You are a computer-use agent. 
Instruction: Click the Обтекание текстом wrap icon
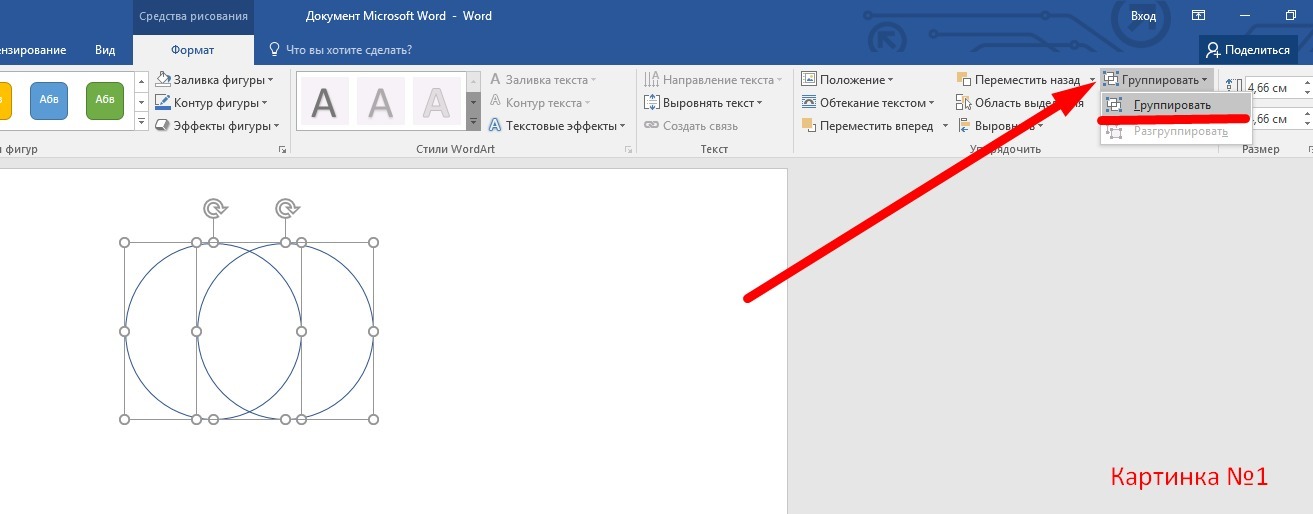809,103
